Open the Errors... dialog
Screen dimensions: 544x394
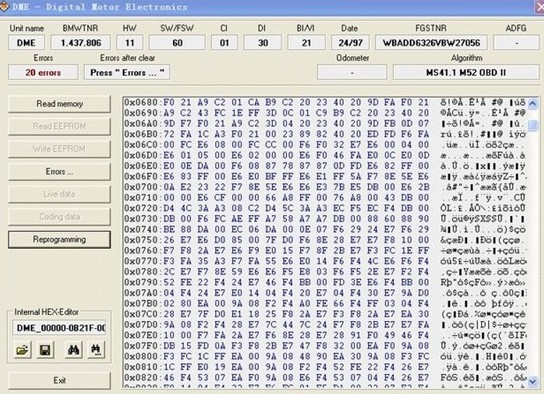pyautogui.click(x=59, y=172)
